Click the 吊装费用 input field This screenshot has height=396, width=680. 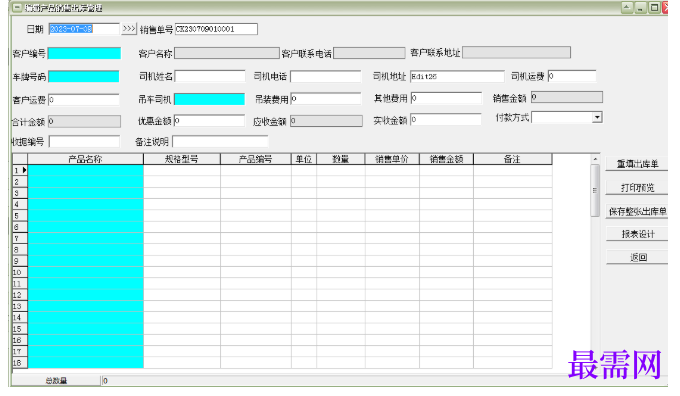click(x=326, y=98)
